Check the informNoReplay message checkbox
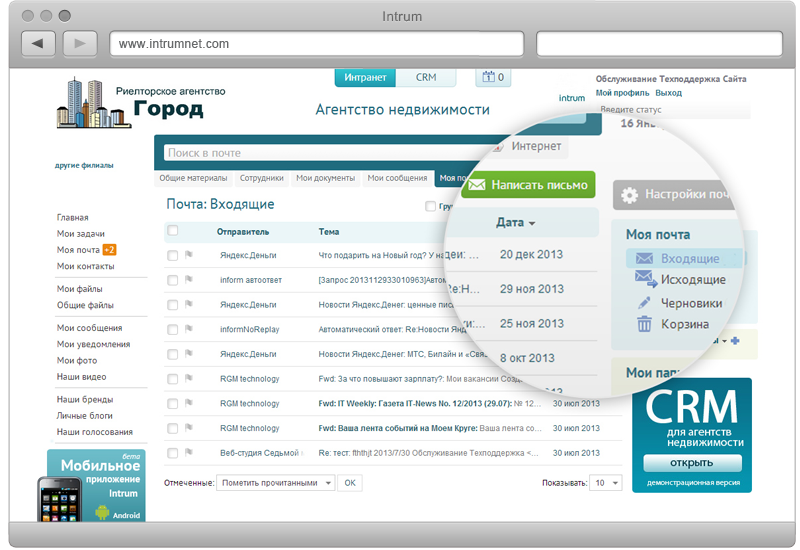 [173, 330]
